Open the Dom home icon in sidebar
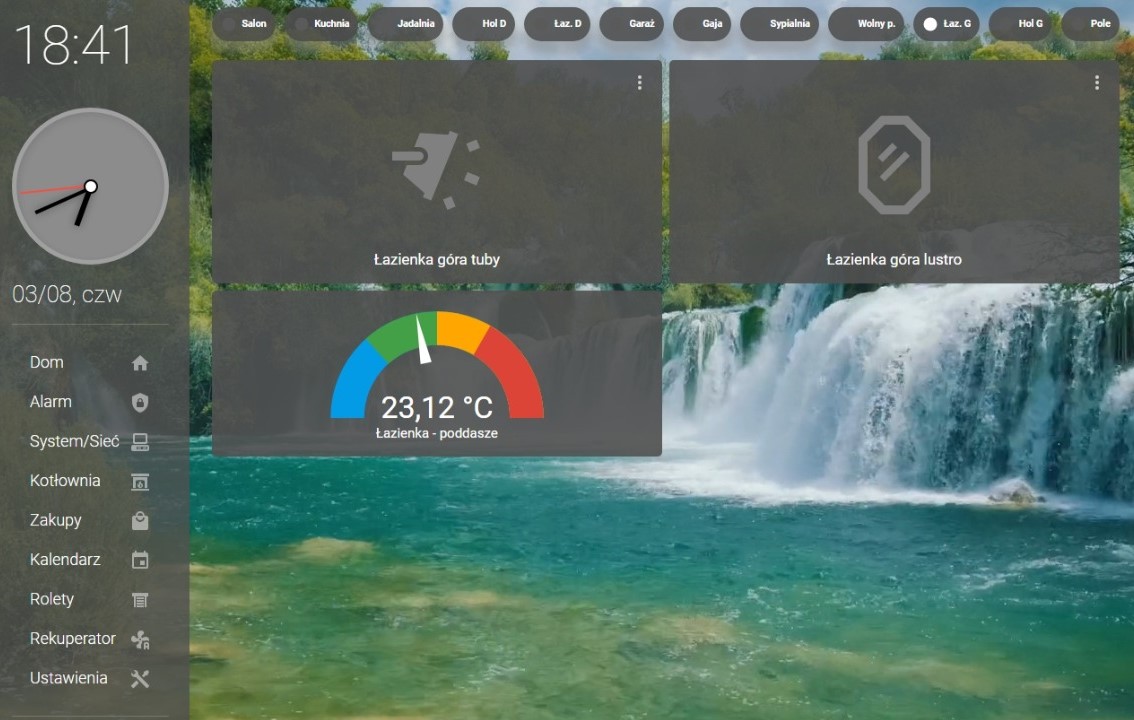 [x=140, y=363]
